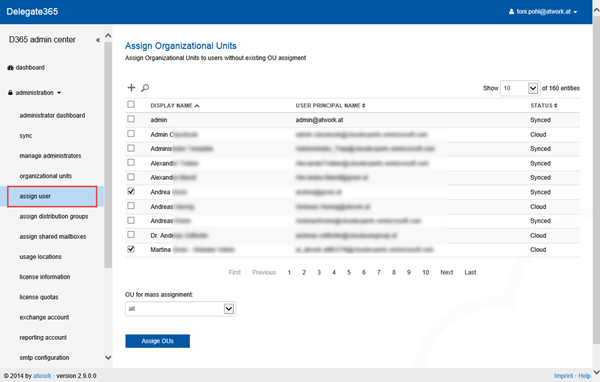Screen dimensions: 600x382
Task: Check the Dr. Andreas row checkbox
Action: click(x=131, y=235)
